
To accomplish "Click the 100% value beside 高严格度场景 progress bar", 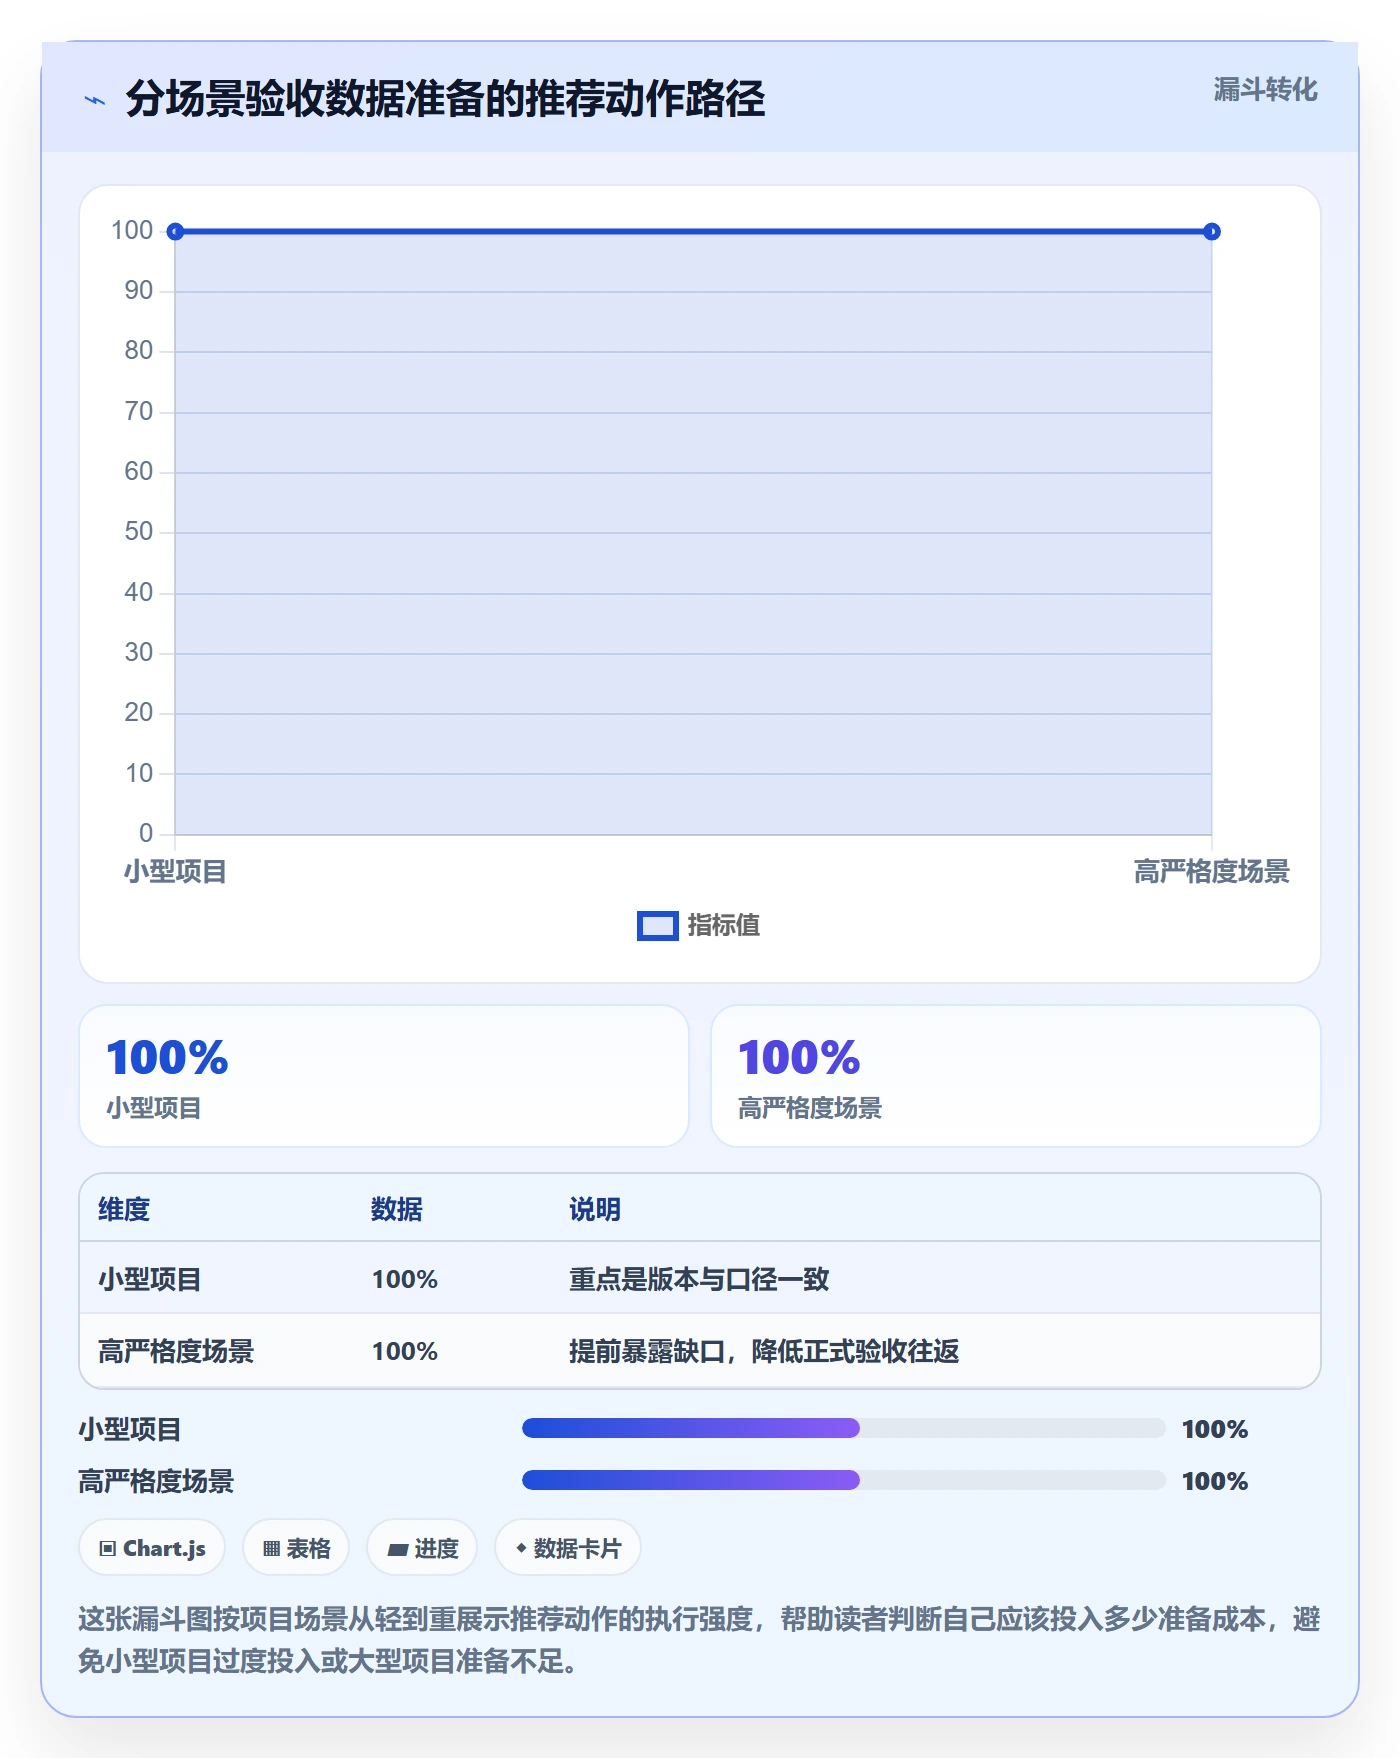I will (1215, 1481).
